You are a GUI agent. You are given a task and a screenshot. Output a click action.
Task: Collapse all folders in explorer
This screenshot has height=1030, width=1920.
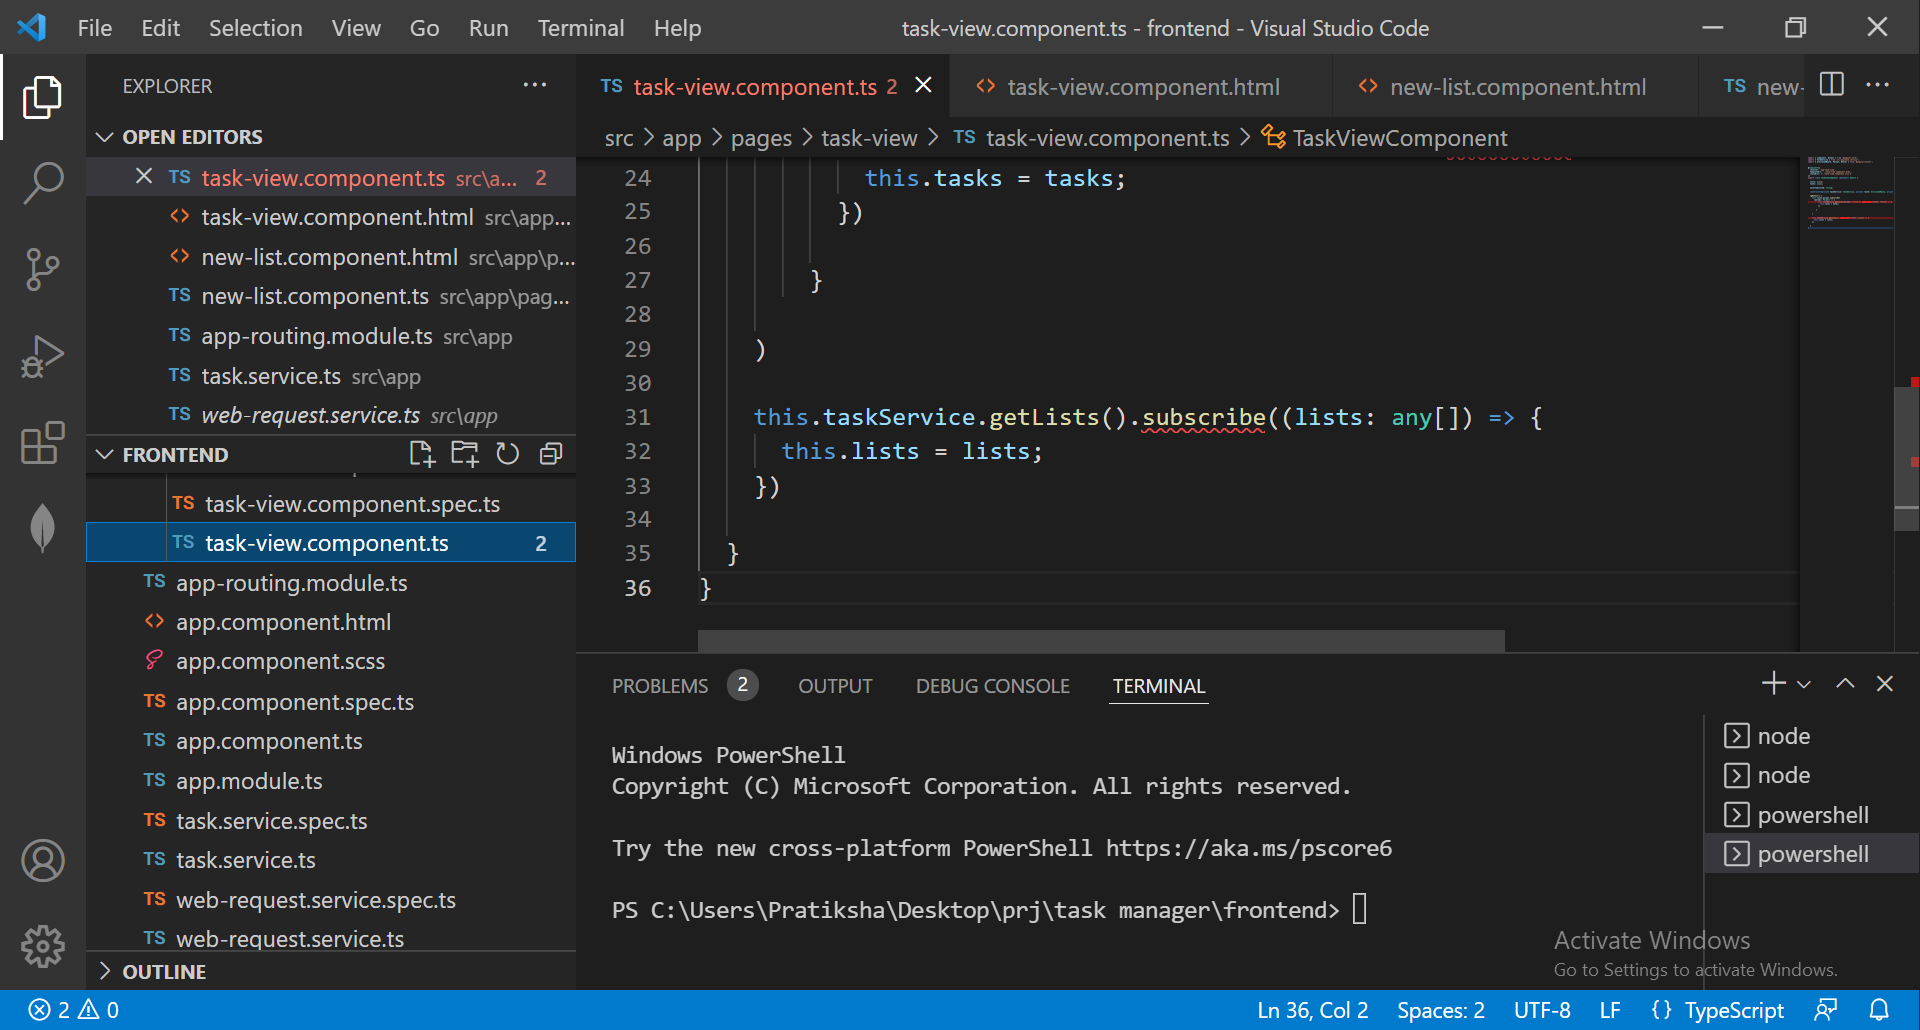tap(551, 455)
